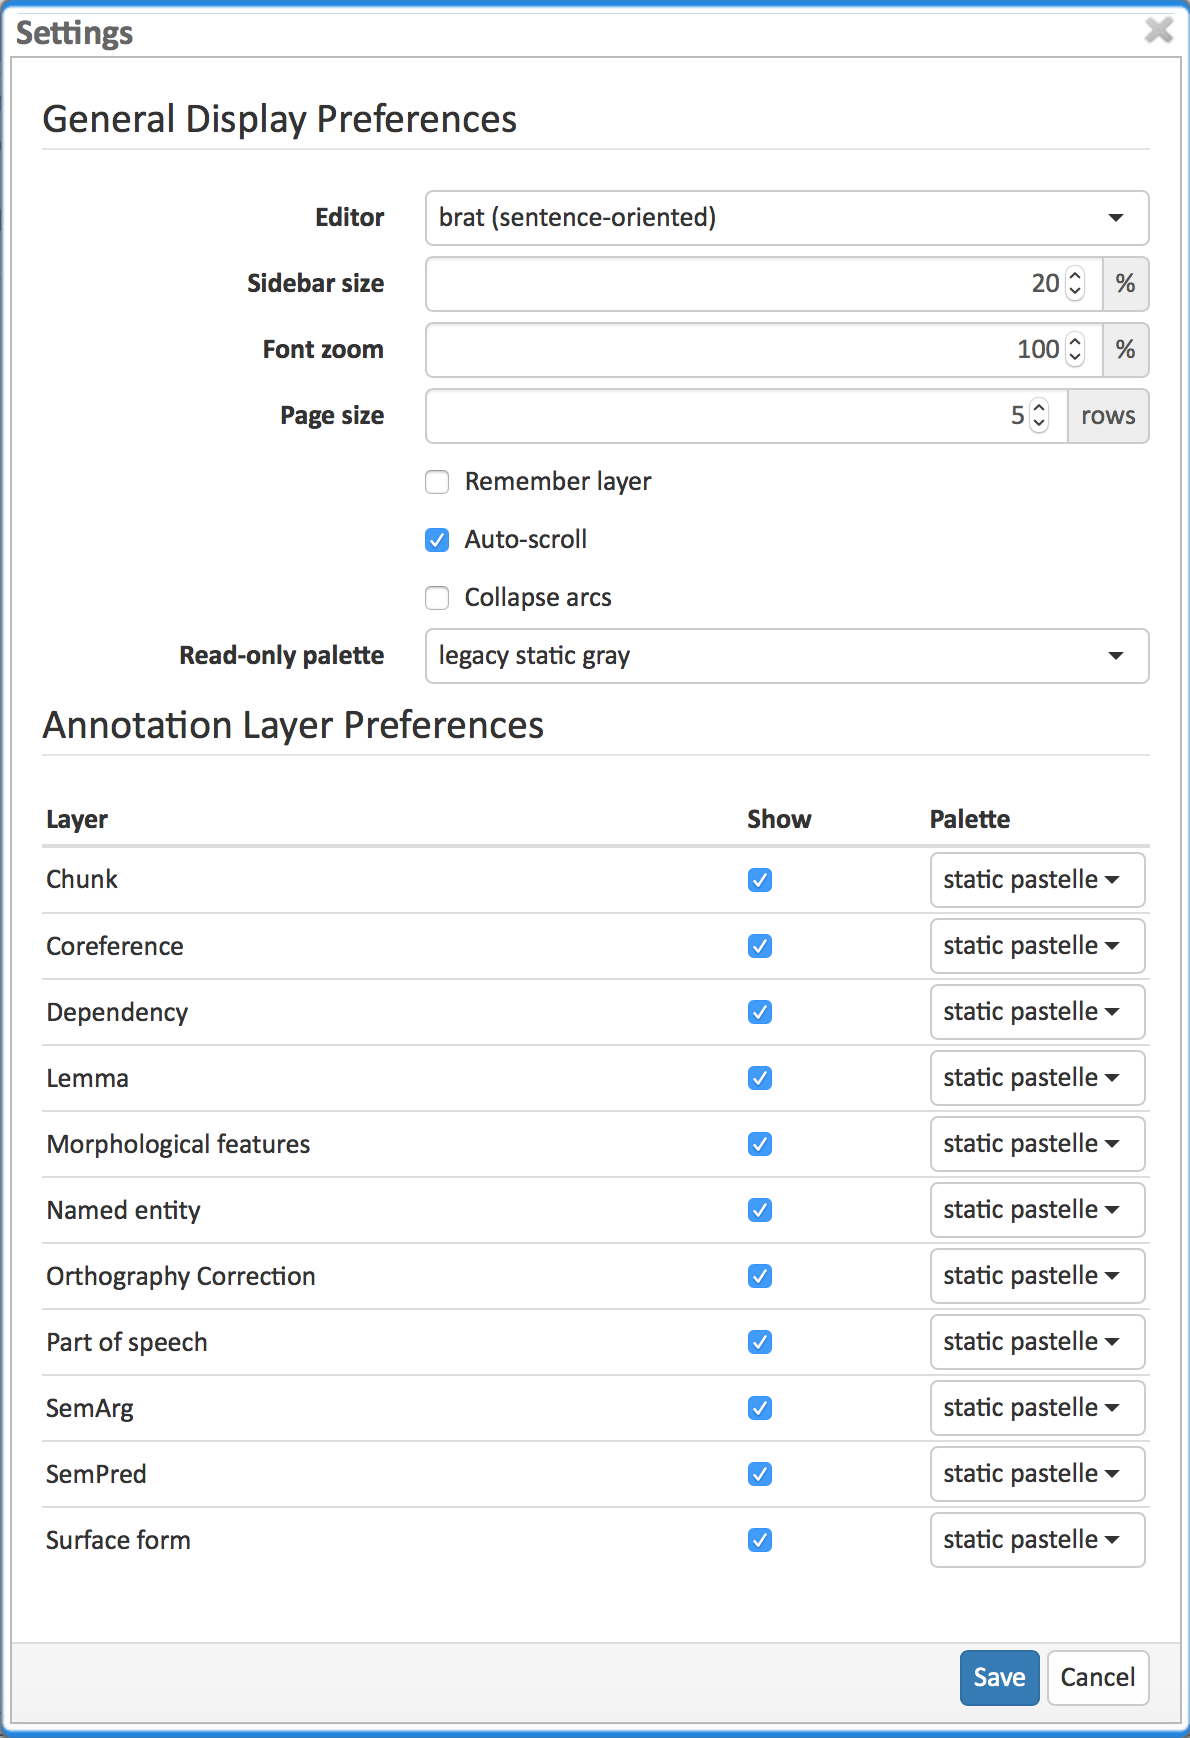Change palette for Morphological features layer

pyautogui.click(x=1036, y=1144)
